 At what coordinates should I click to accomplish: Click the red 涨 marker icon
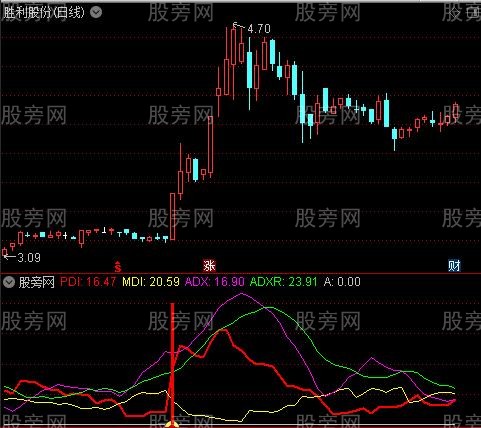click(x=210, y=266)
